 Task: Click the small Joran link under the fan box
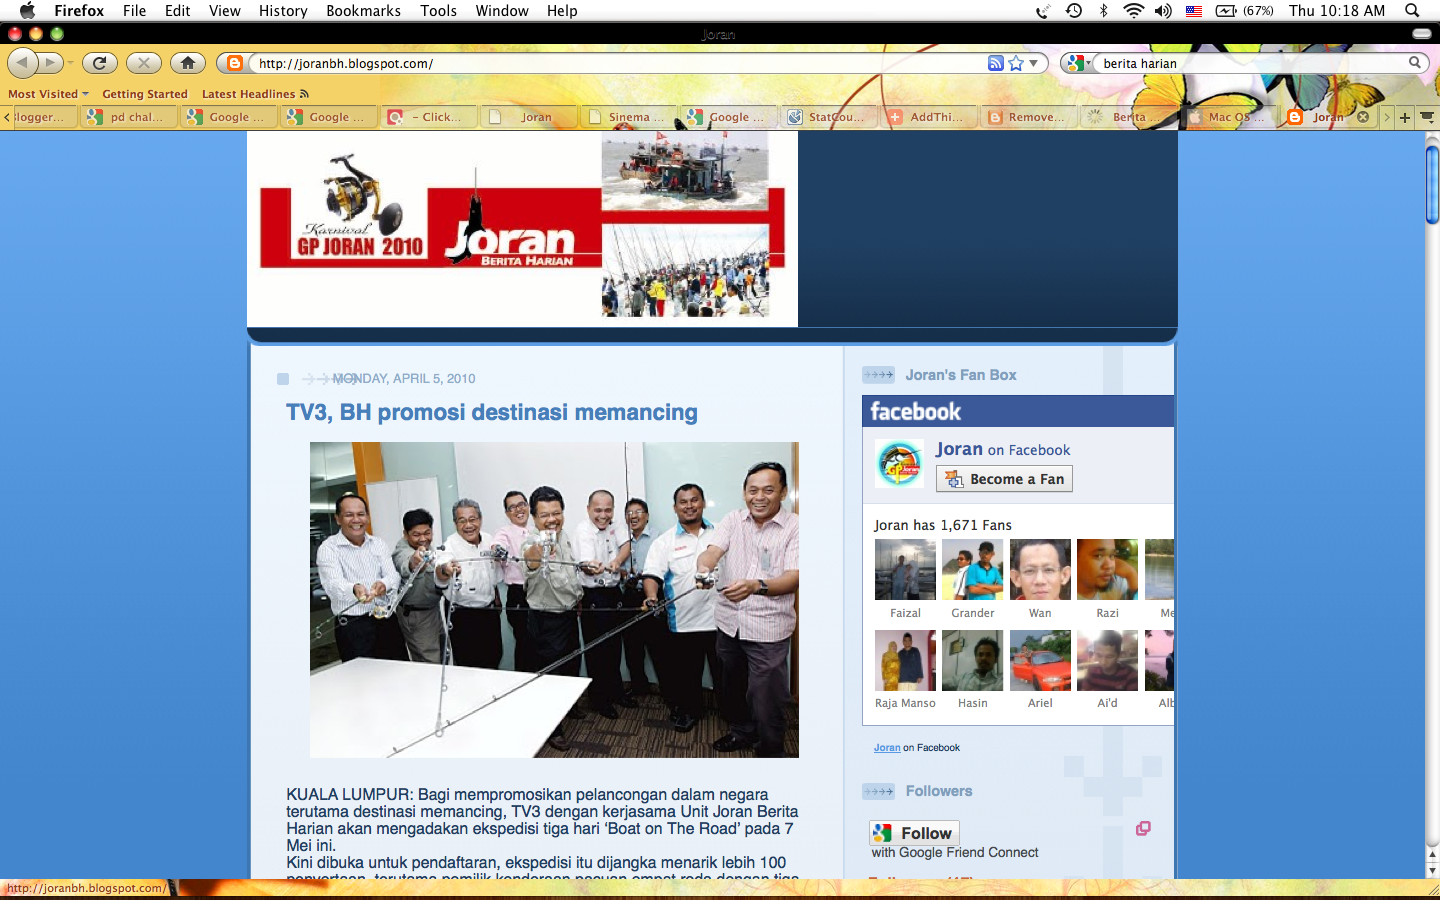(x=887, y=748)
